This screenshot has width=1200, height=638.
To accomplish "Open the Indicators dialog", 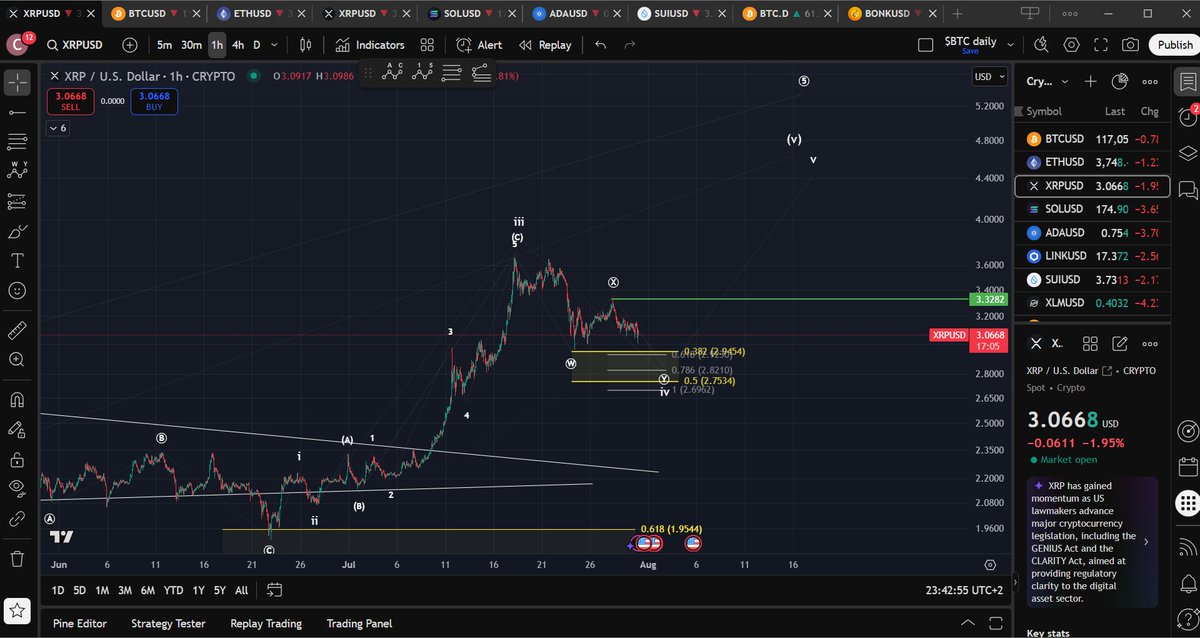I will 369,45.
